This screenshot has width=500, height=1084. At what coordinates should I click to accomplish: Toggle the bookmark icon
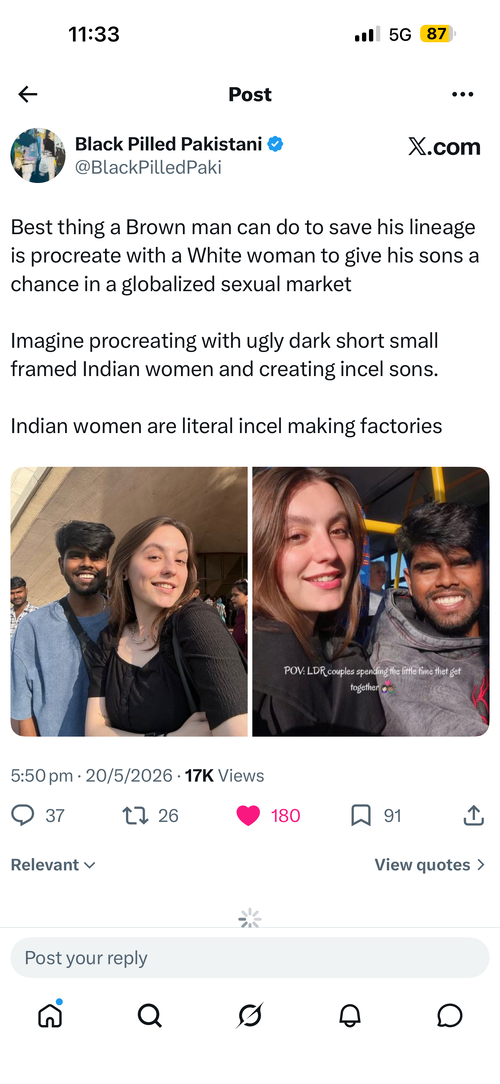click(x=361, y=816)
